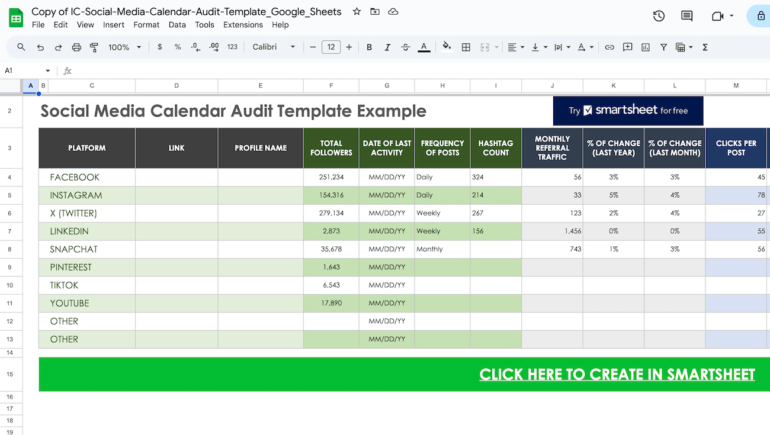Decrease the font size
This screenshot has height=435, width=770.
coord(313,47)
